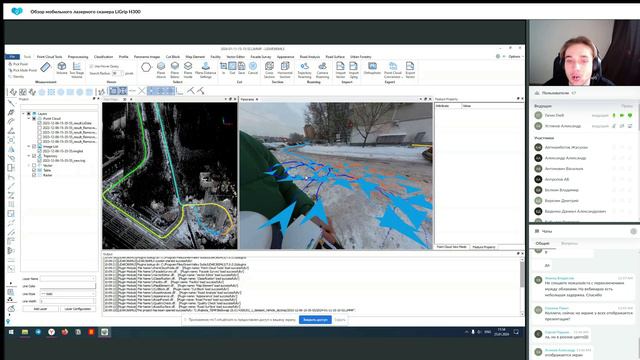Toggle the Table layer checkbox
This screenshot has width=640, height=360.
34,170
